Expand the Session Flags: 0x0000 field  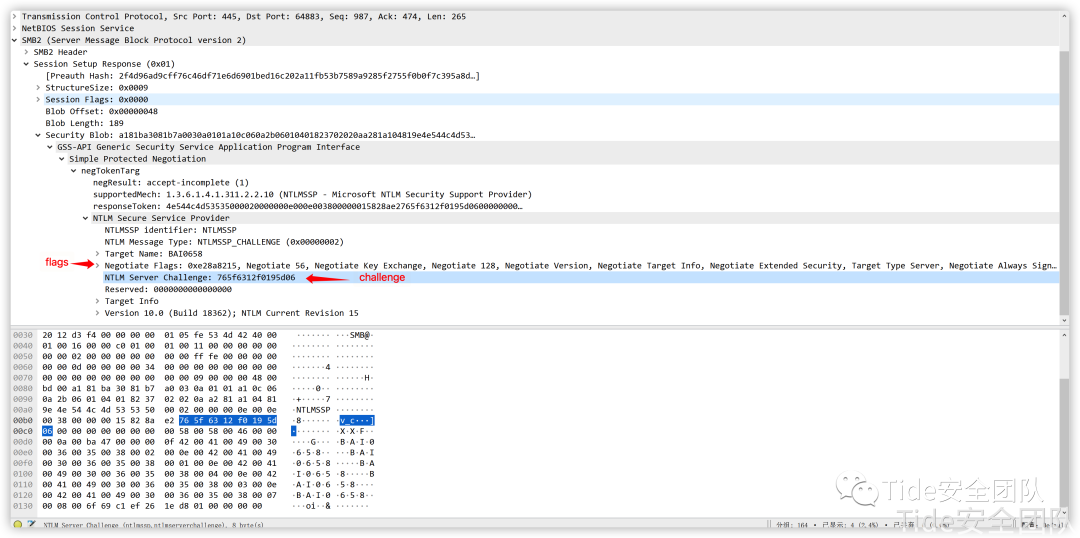(x=38, y=99)
